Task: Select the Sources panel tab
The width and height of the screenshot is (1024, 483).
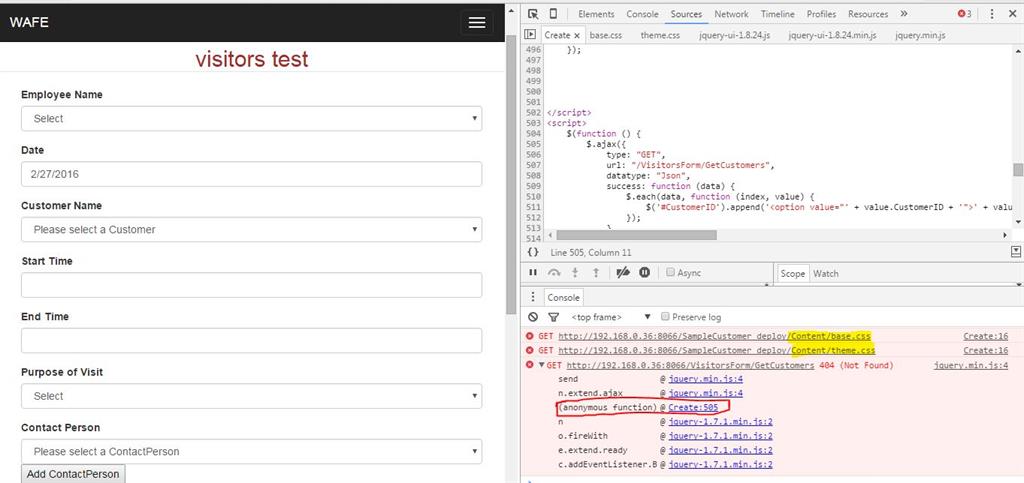Action: (x=686, y=14)
